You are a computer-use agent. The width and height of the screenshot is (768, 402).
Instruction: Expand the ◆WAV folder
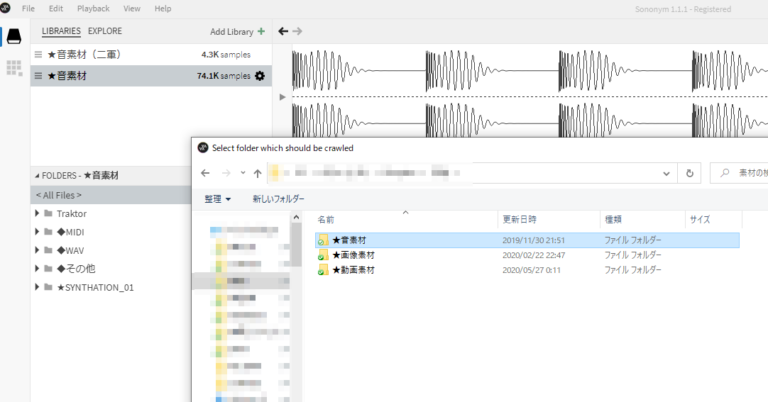click(x=37, y=250)
